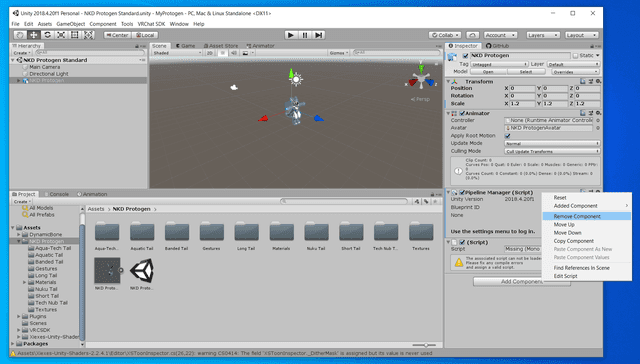Open the Culling Mode dropdown
The image size is (640, 364).
coord(552,151)
